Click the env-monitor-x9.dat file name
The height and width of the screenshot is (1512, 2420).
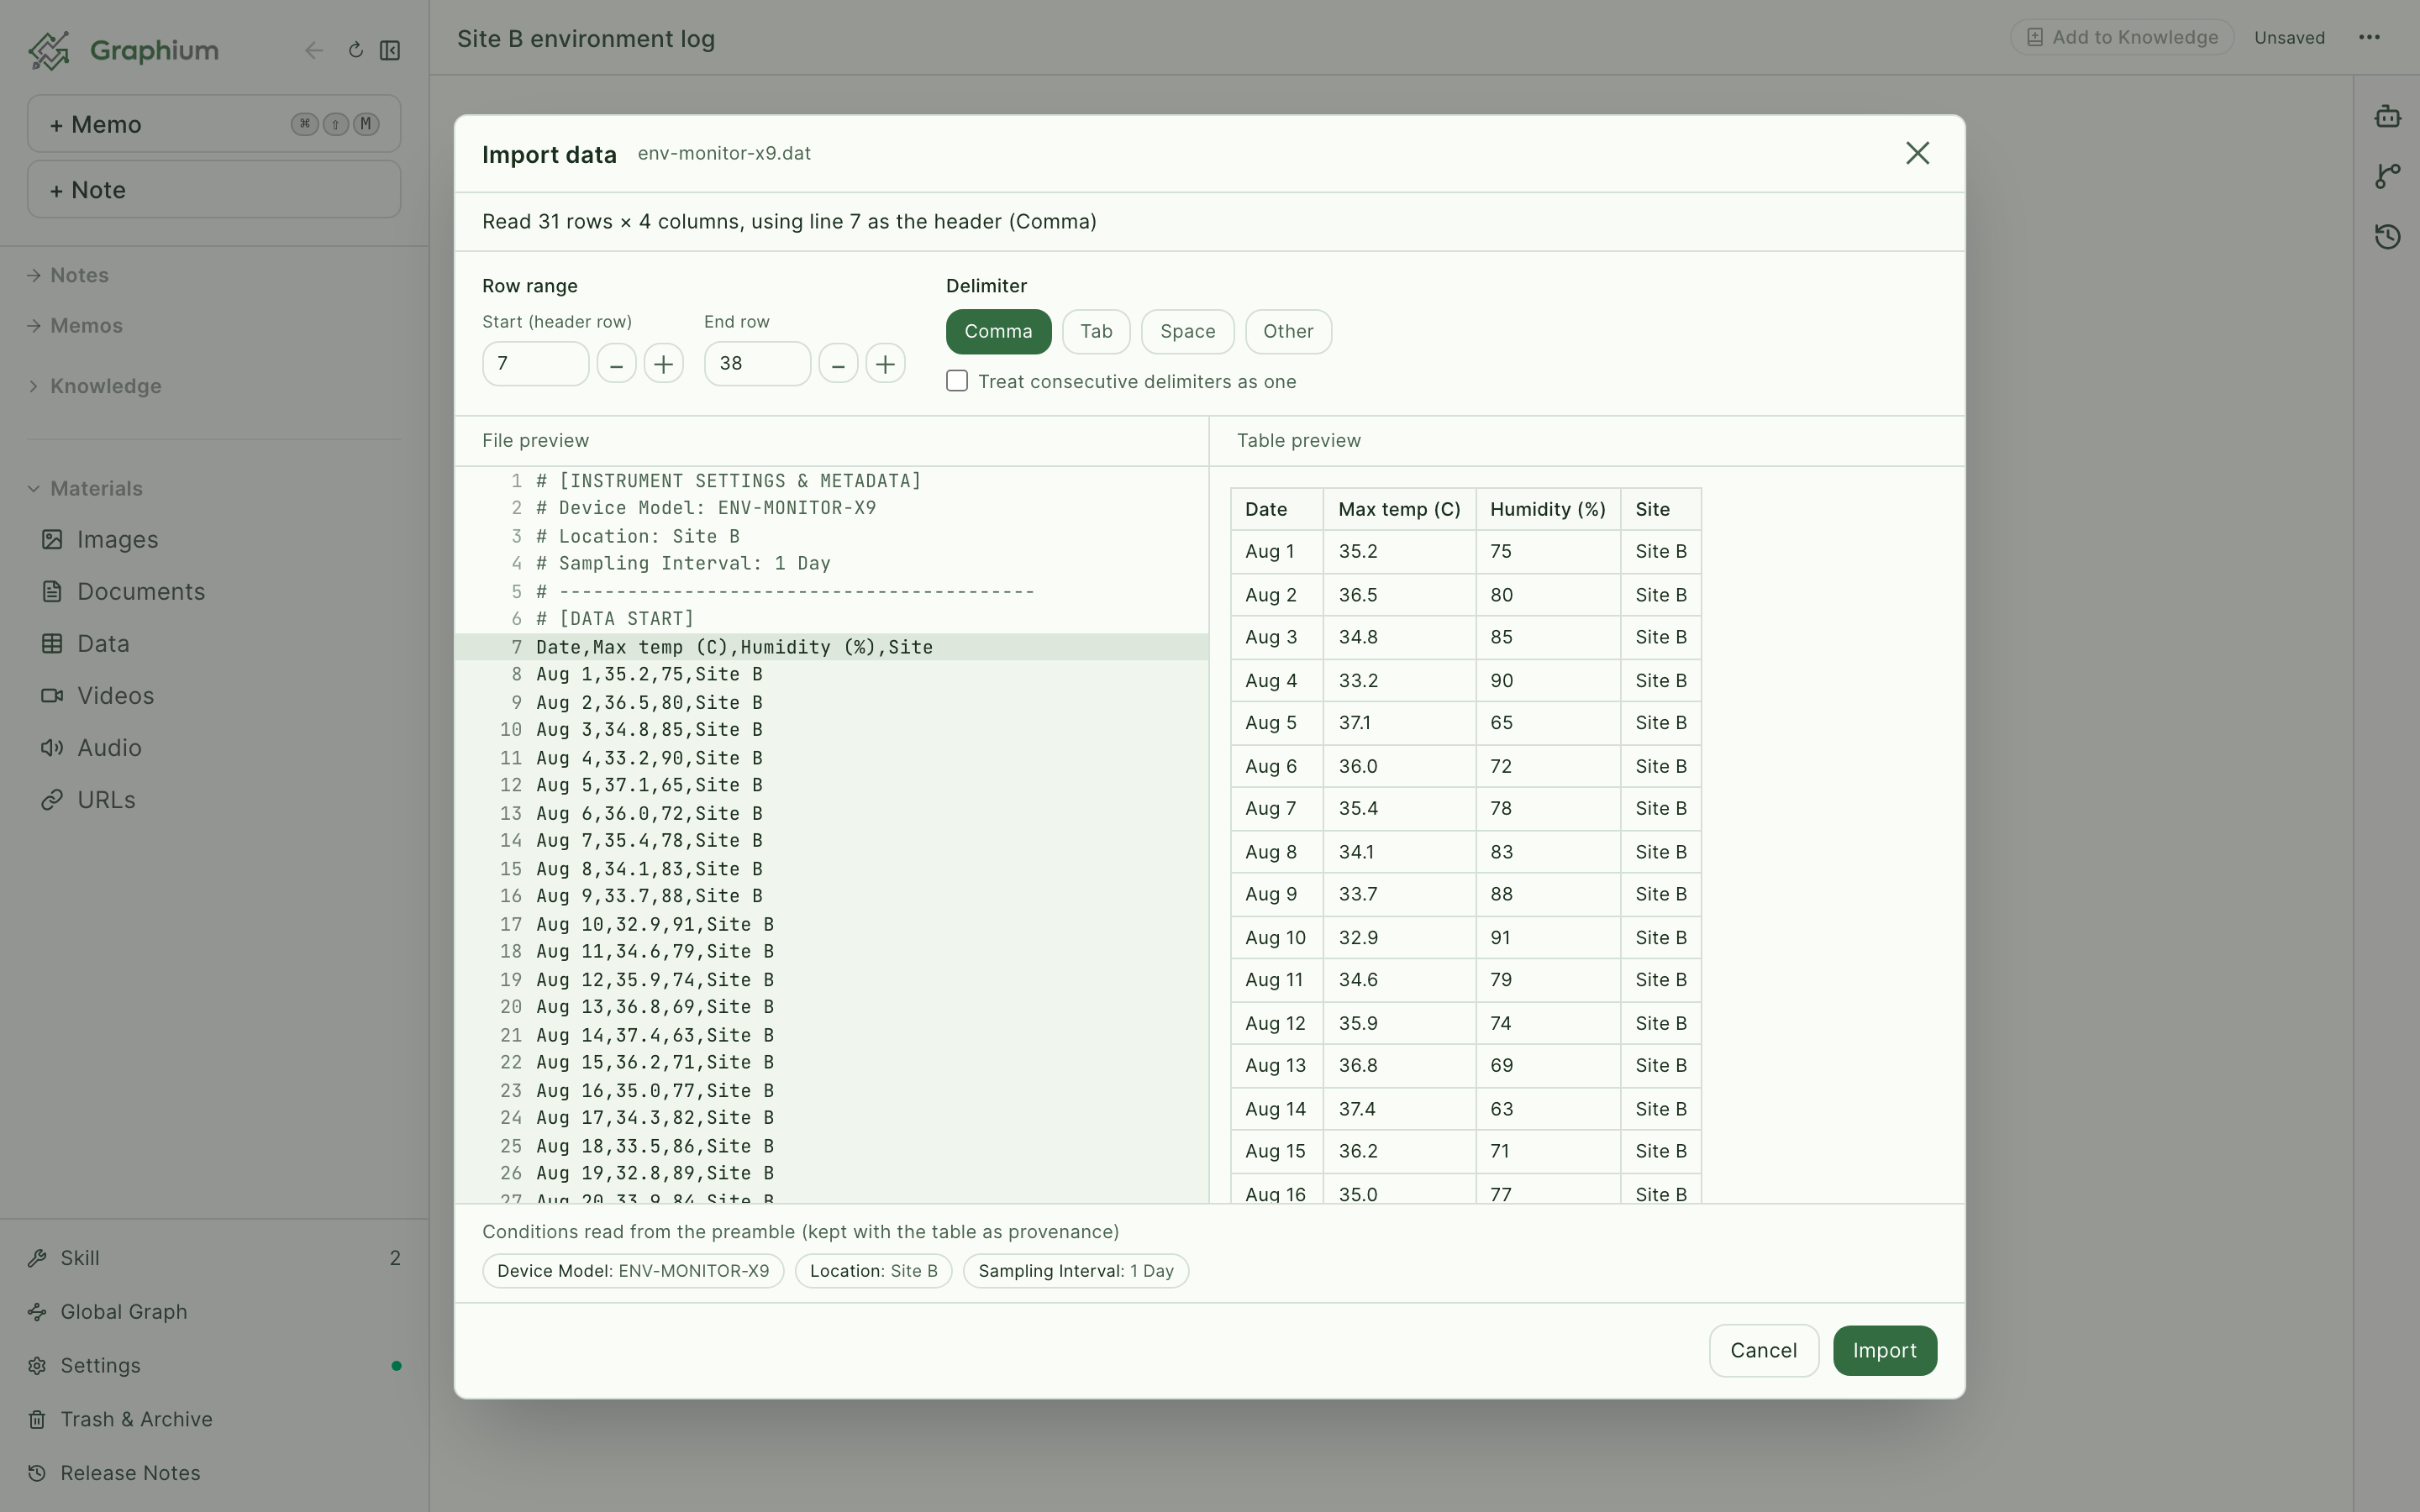coord(724,154)
